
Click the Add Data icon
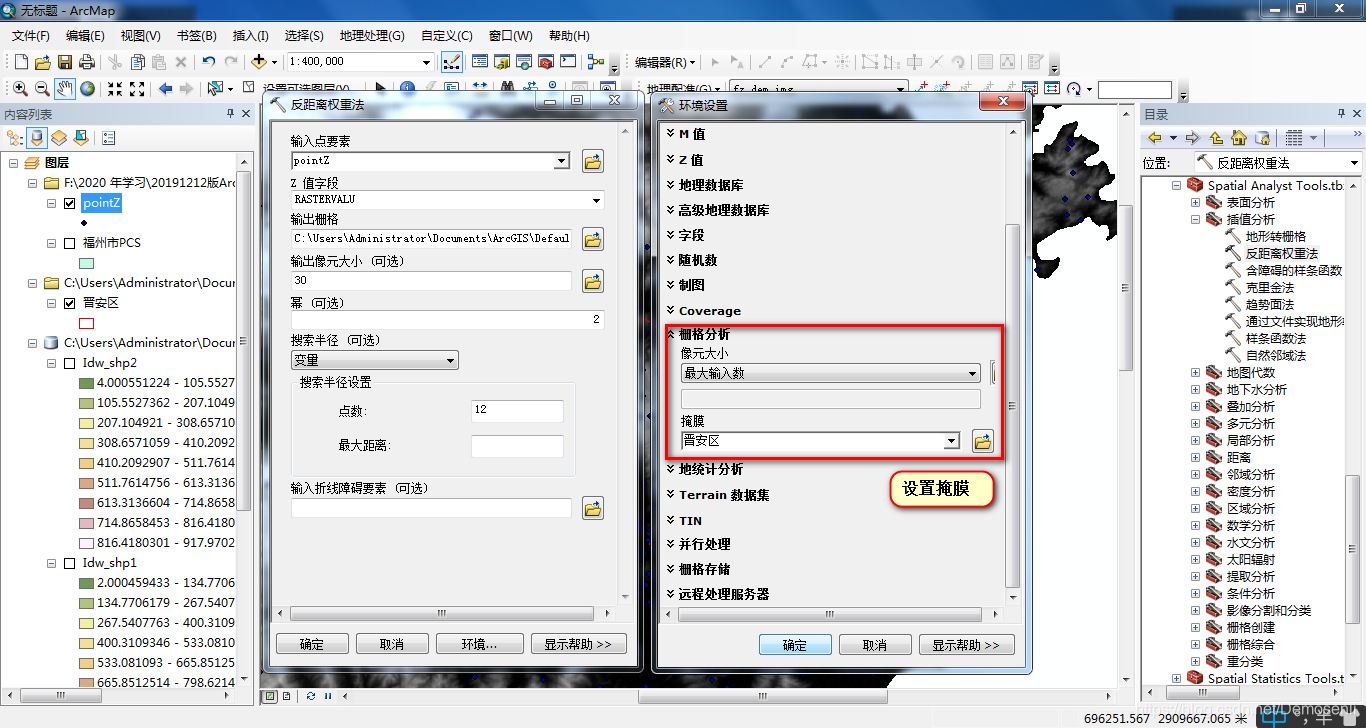(260, 62)
